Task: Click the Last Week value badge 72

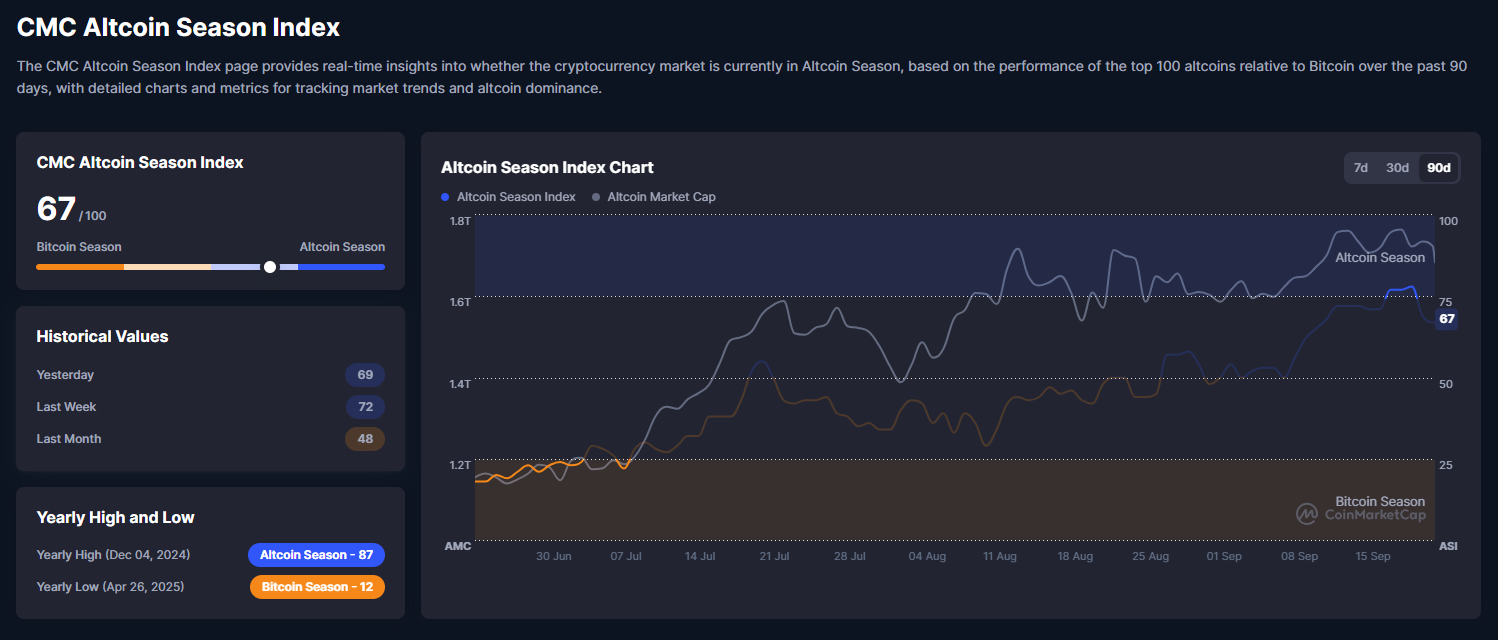Action: pos(365,407)
